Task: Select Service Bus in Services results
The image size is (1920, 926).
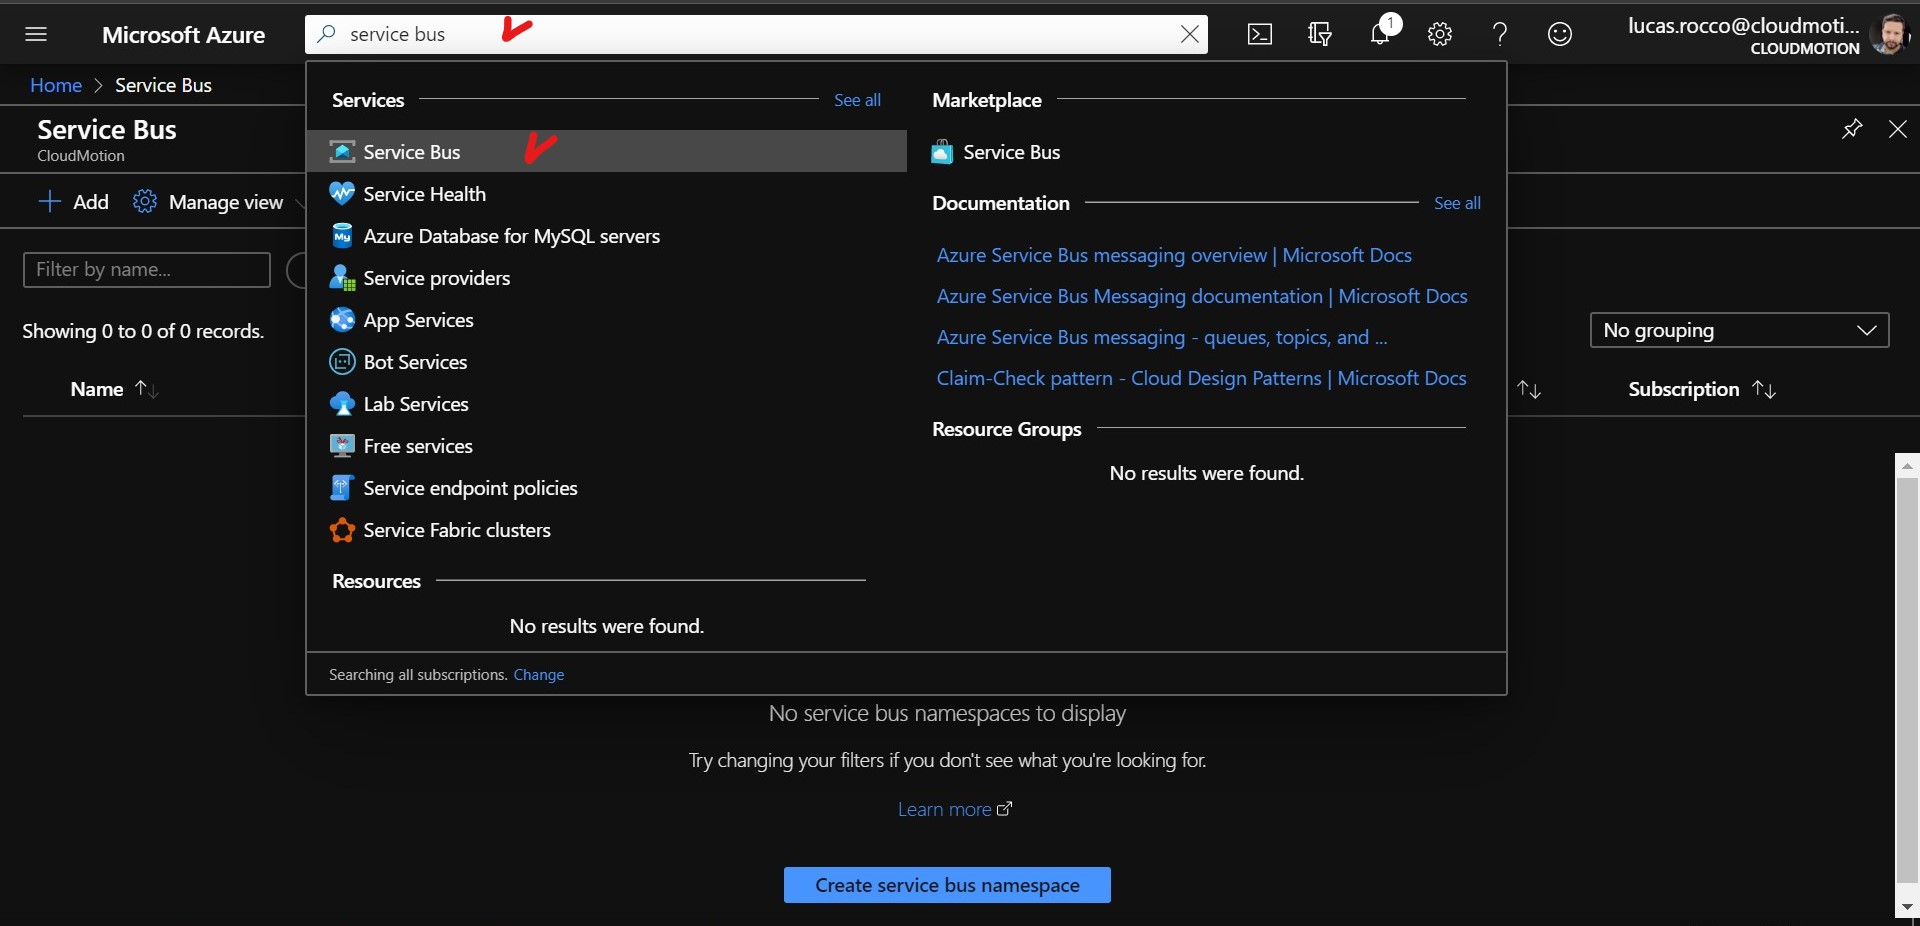Action: tap(606, 151)
